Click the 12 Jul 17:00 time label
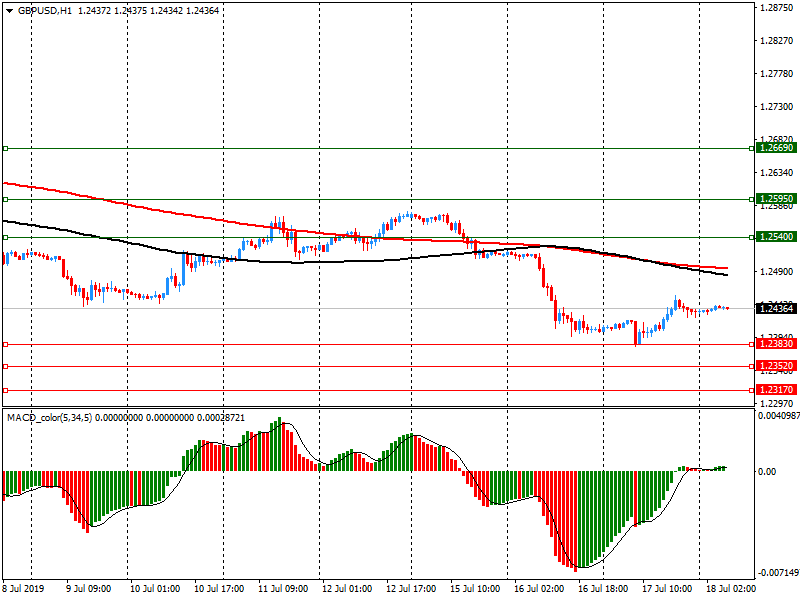Viewport: 800px width, 600px height. [x=411, y=589]
